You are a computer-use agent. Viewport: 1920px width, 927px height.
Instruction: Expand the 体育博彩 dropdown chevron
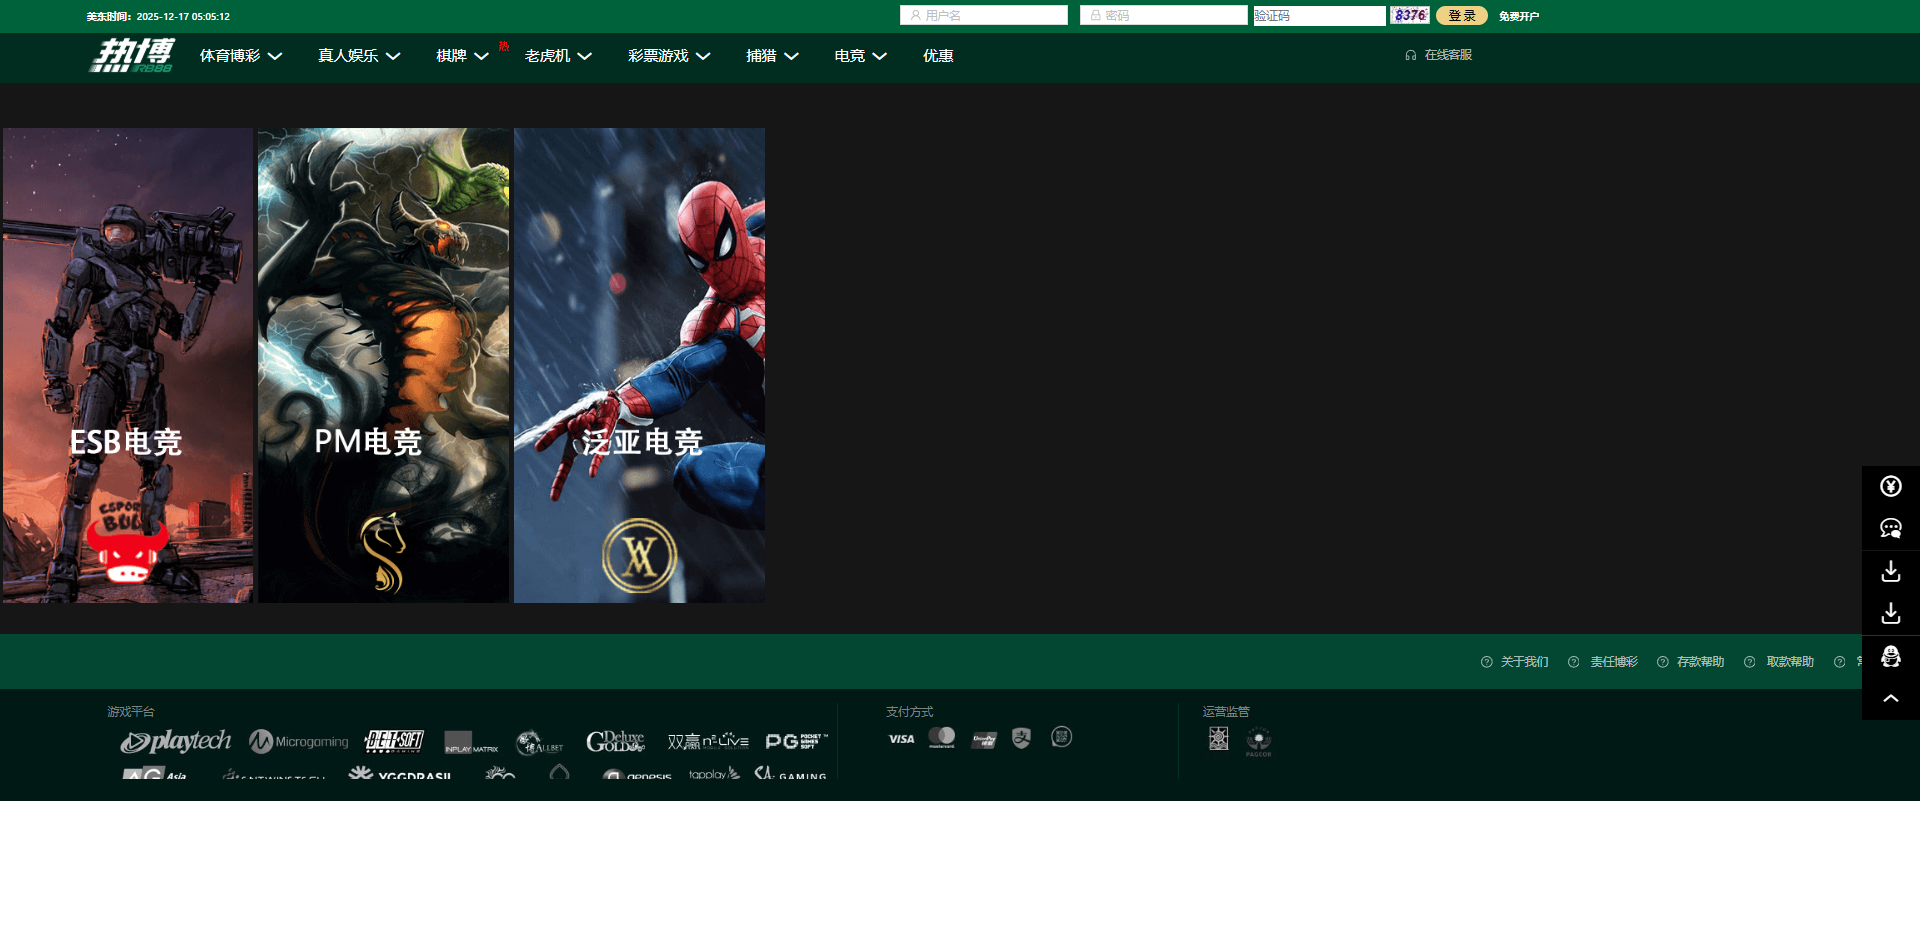(275, 56)
